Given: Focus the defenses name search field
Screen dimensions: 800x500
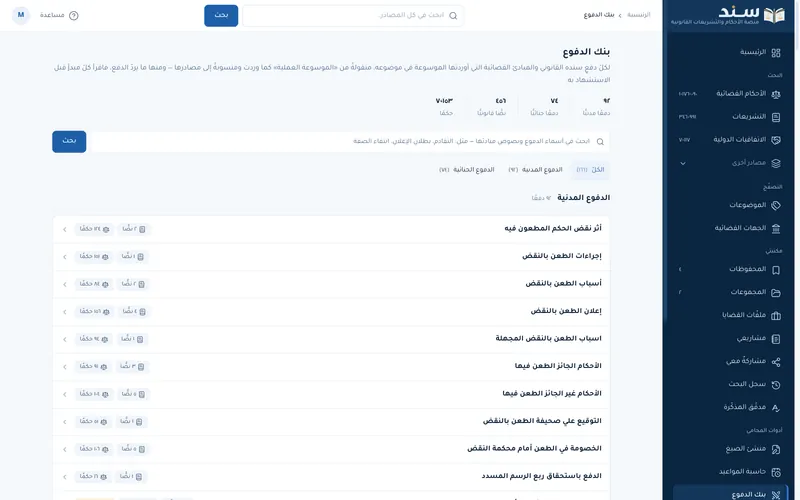Looking at the screenshot, I should click(348, 141).
